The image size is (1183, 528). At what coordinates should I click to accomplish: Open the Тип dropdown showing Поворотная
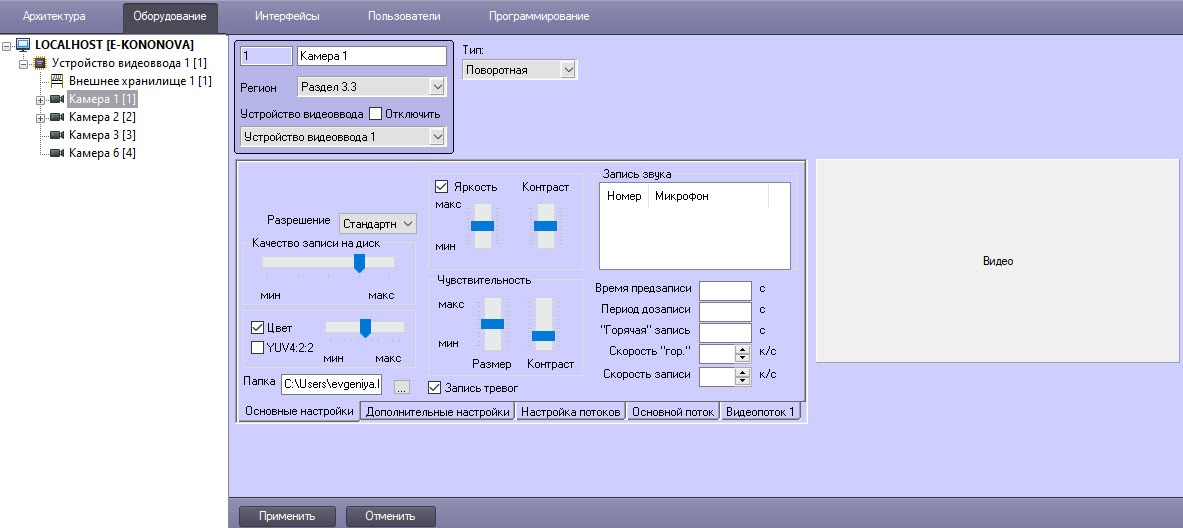coord(520,70)
